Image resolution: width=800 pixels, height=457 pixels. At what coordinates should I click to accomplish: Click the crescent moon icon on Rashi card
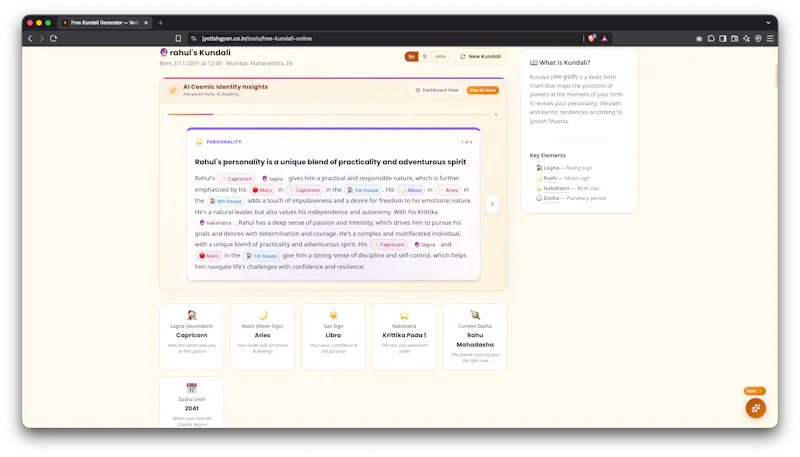pyautogui.click(x=262, y=315)
